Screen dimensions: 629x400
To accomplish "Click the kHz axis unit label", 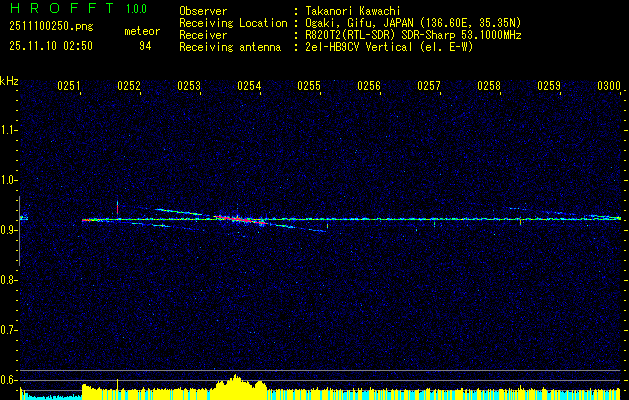I will [9, 82].
